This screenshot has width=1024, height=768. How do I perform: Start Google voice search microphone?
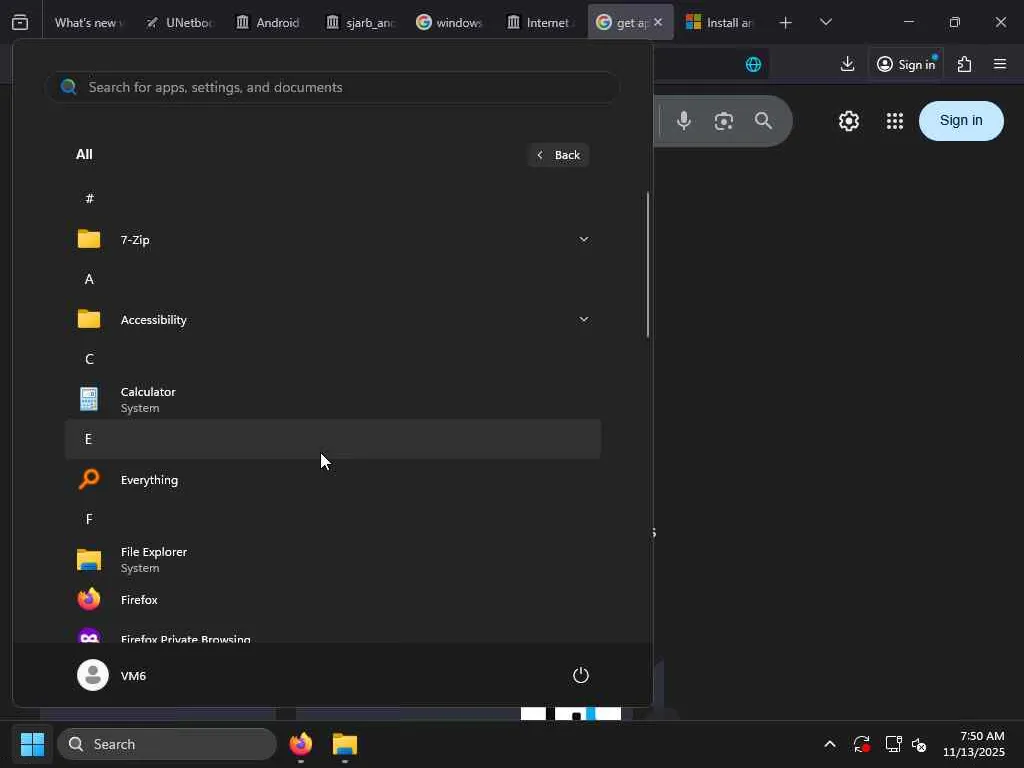[x=684, y=121]
